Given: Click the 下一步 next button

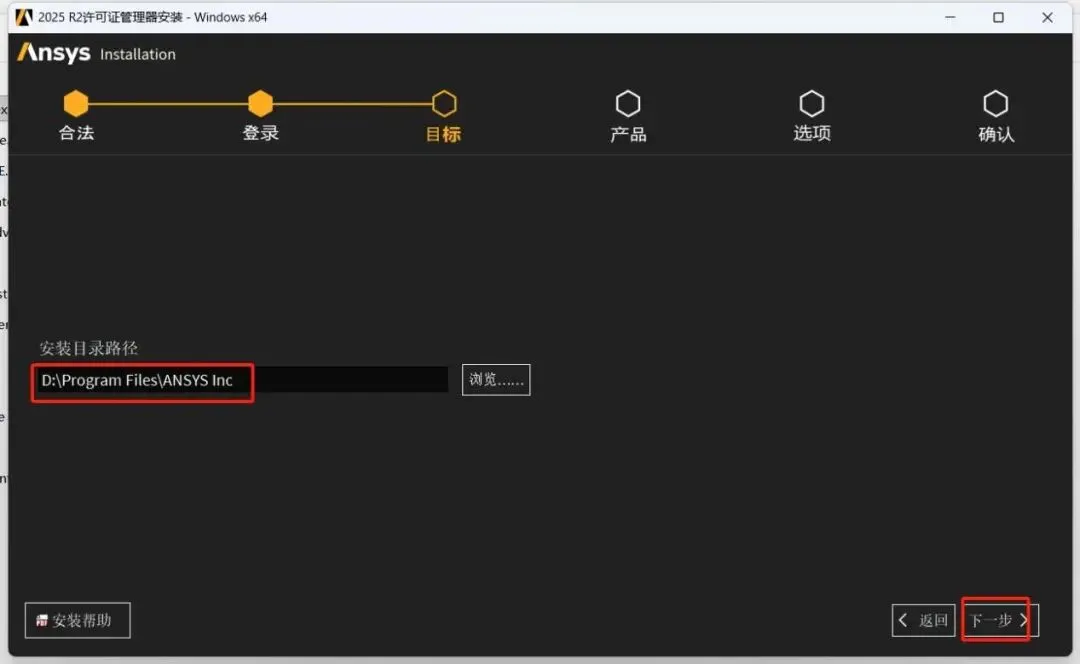Looking at the screenshot, I should pos(1000,620).
